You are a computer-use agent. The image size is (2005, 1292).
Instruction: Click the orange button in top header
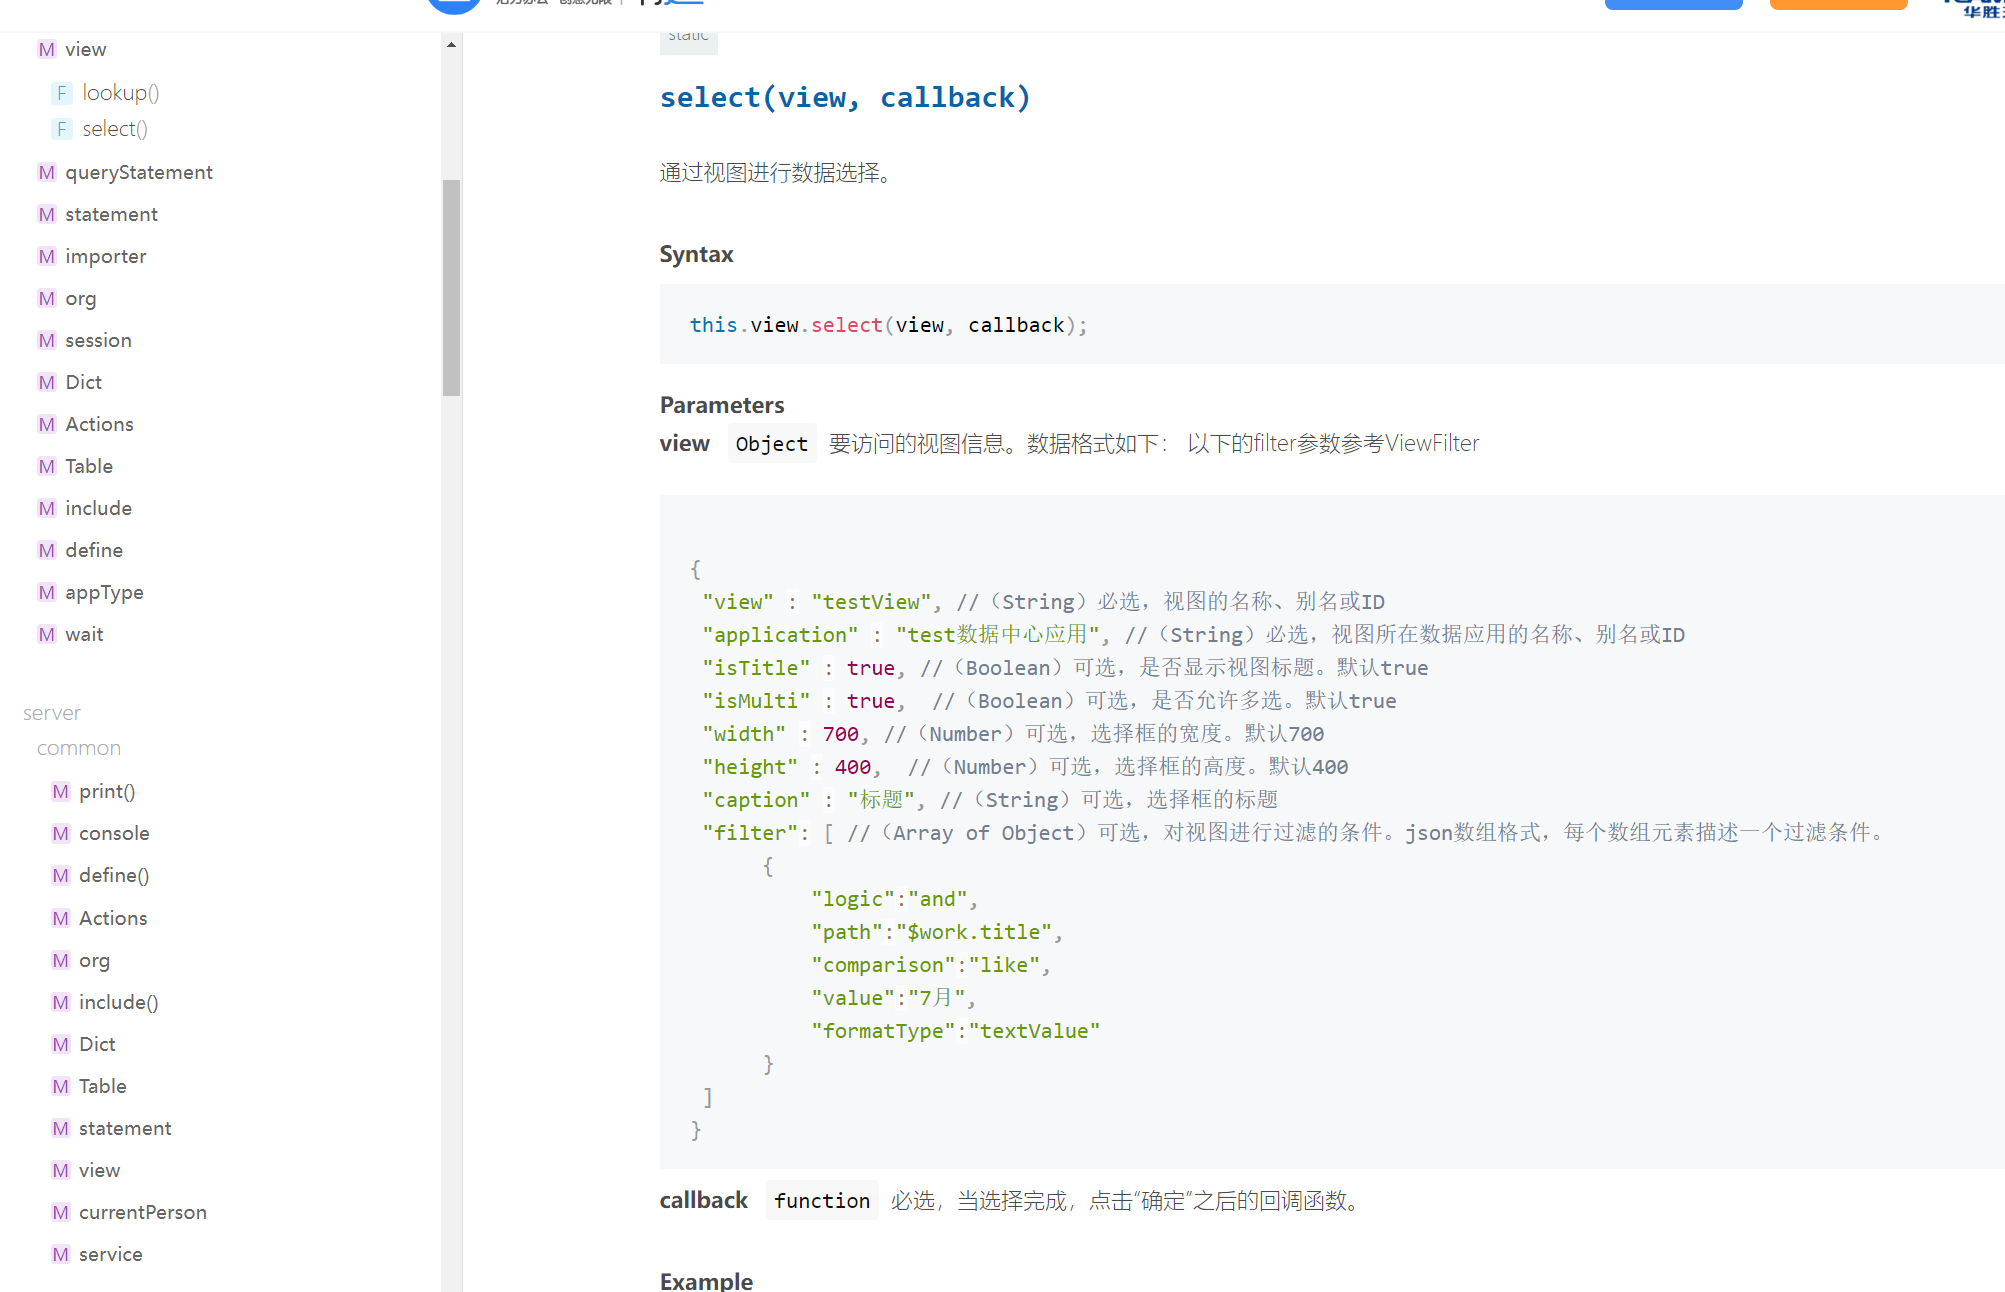coord(1838,4)
